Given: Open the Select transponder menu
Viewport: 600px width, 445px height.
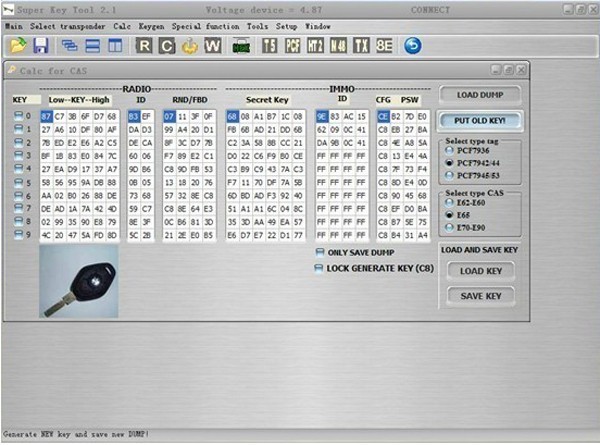Looking at the screenshot, I should (x=70, y=24).
